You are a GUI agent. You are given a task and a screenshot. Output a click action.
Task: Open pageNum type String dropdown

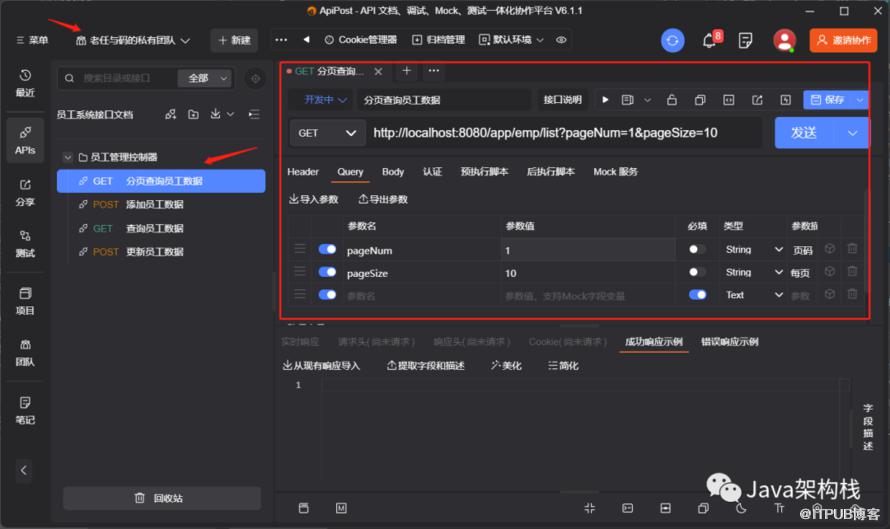coord(754,249)
